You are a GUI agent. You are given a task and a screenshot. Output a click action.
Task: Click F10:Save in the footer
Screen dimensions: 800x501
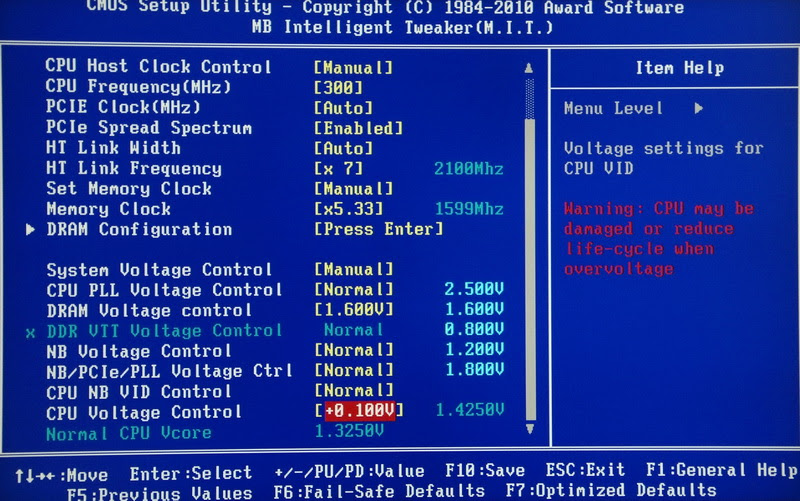click(x=485, y=470)
